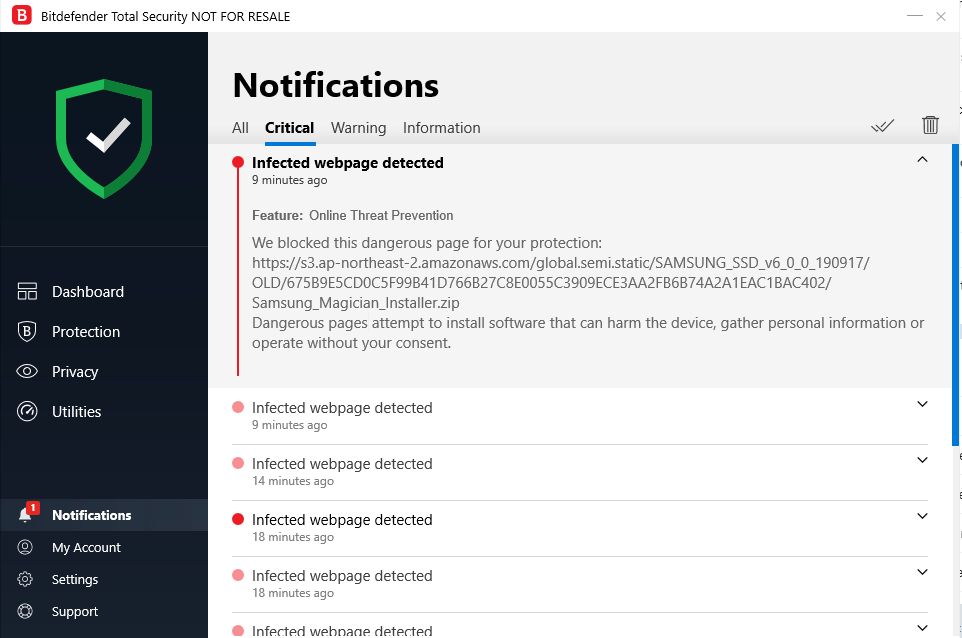
Task: Open the My Account profile icon
Action: point(26,548)
